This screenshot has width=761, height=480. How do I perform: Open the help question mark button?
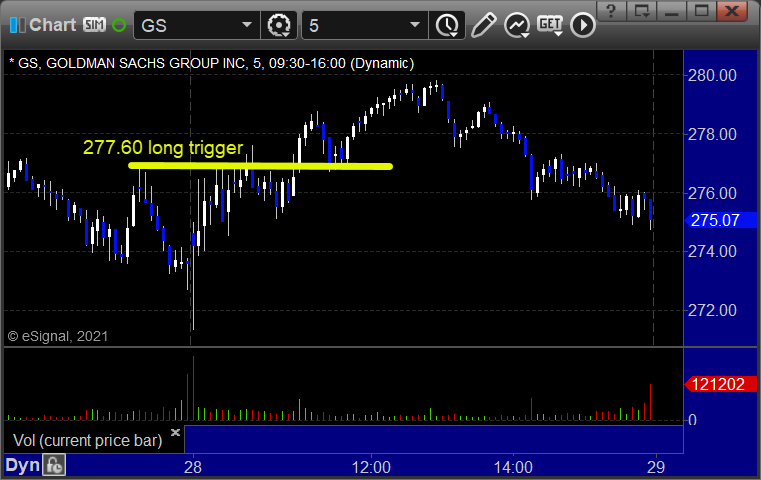(611, 11)
